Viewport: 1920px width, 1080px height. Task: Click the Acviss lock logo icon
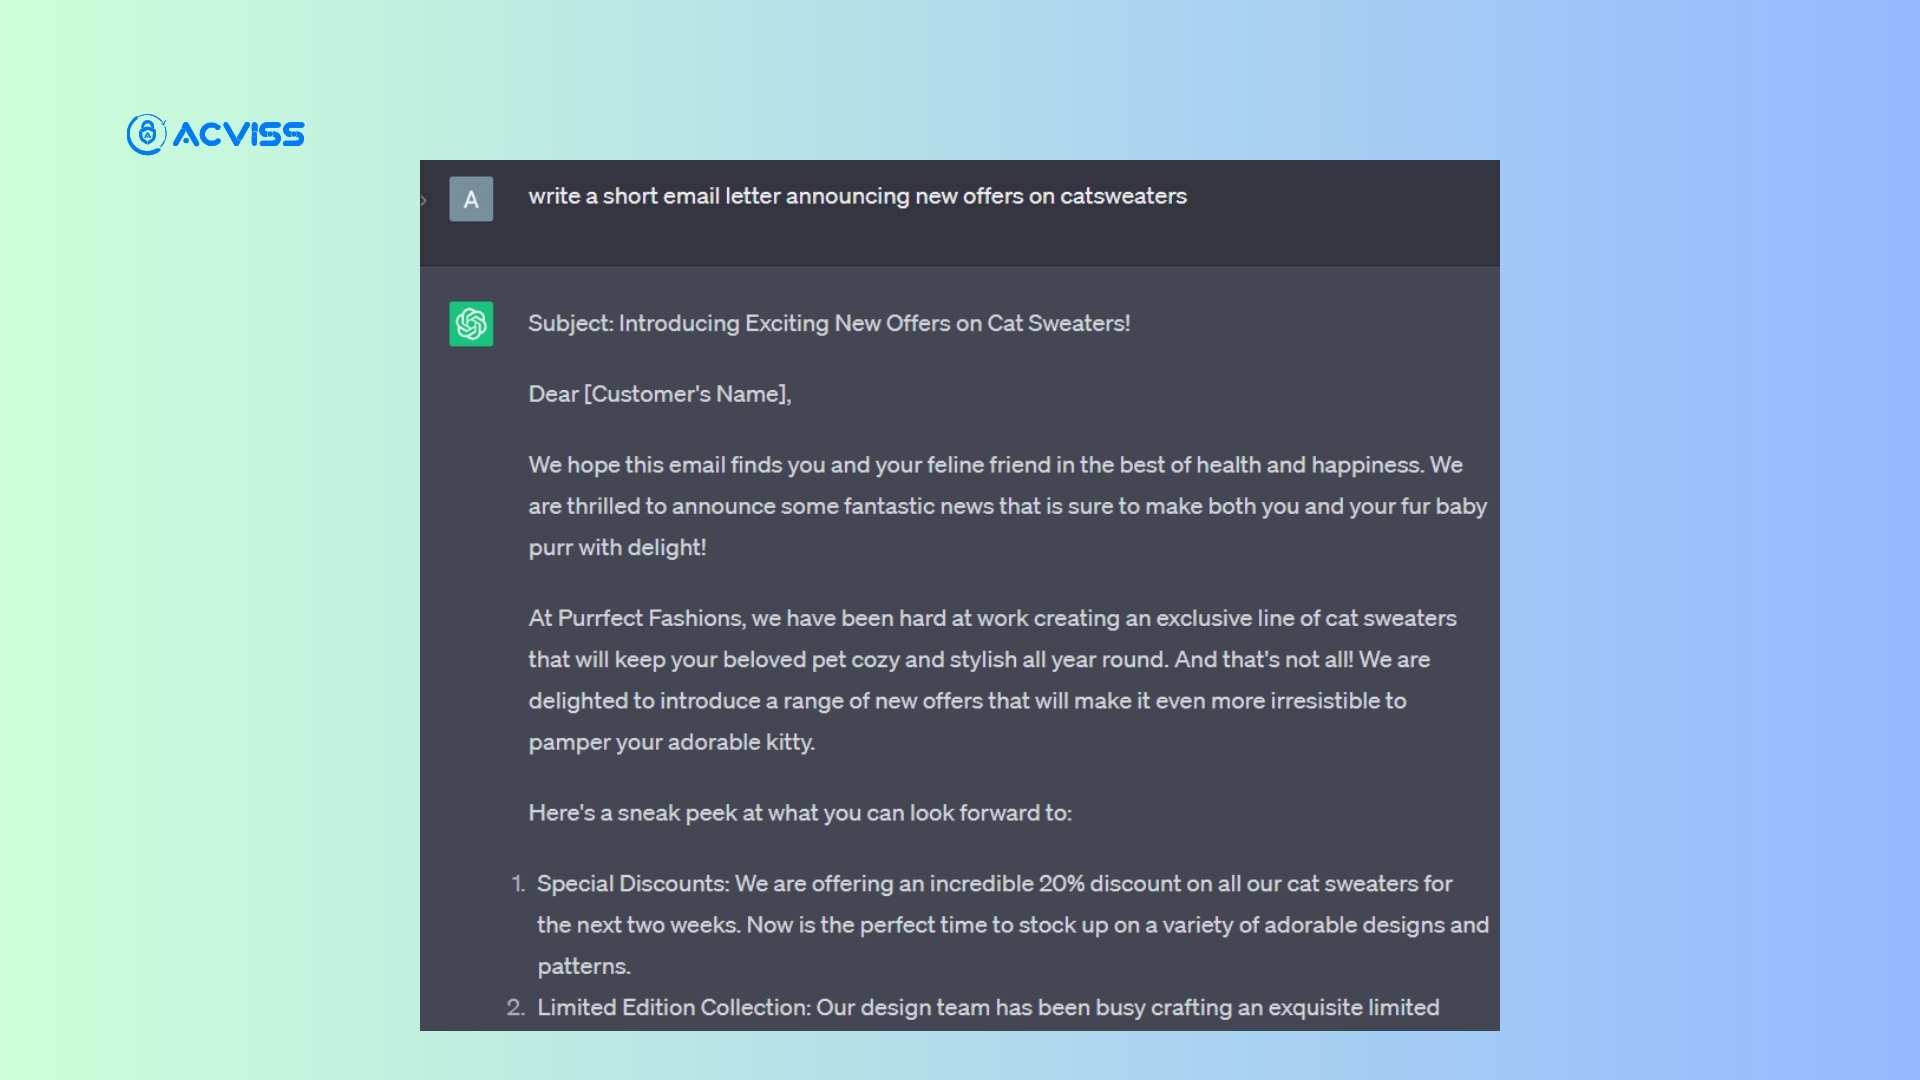146,134
